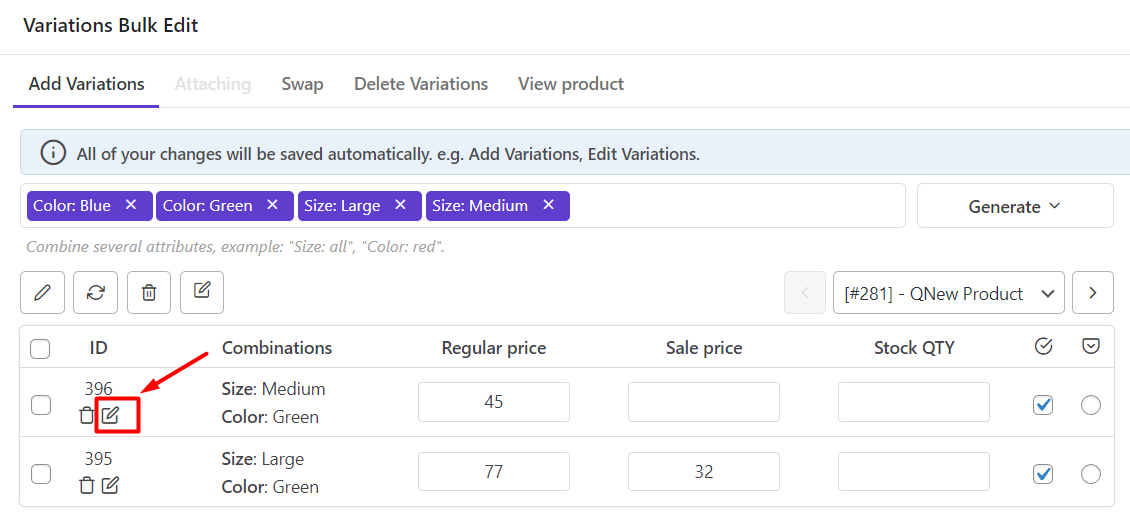This screenshot has height=530, width=1130.
Task: Remove the Size: Medium attribute tag
Action: coord(548,205)
